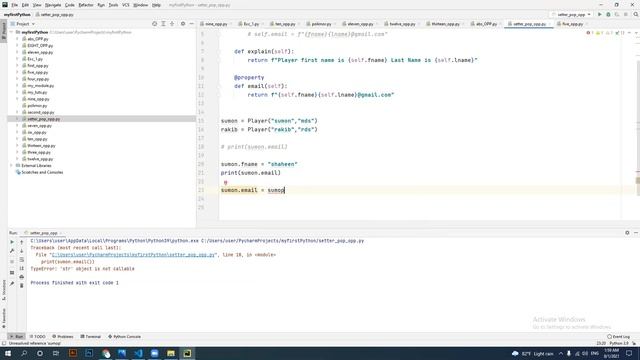Open the VCS menu
The height and width of the screenshot is (360, 640).
[125, 5]
